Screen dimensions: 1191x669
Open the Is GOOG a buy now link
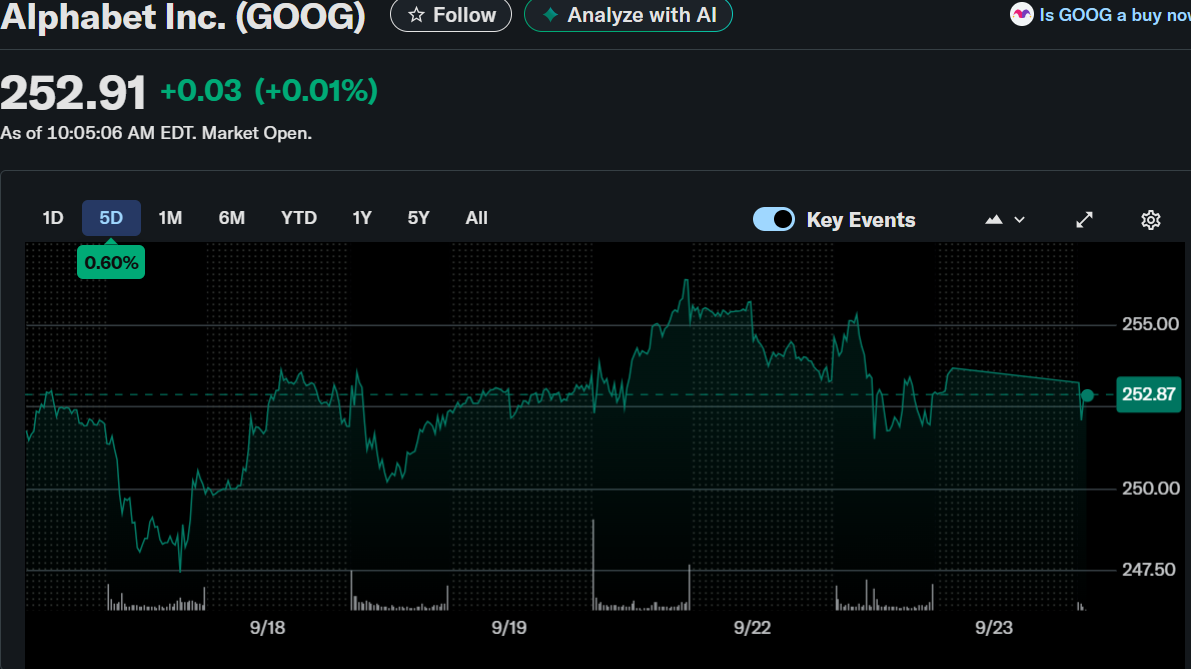[x=1114, y=14]
